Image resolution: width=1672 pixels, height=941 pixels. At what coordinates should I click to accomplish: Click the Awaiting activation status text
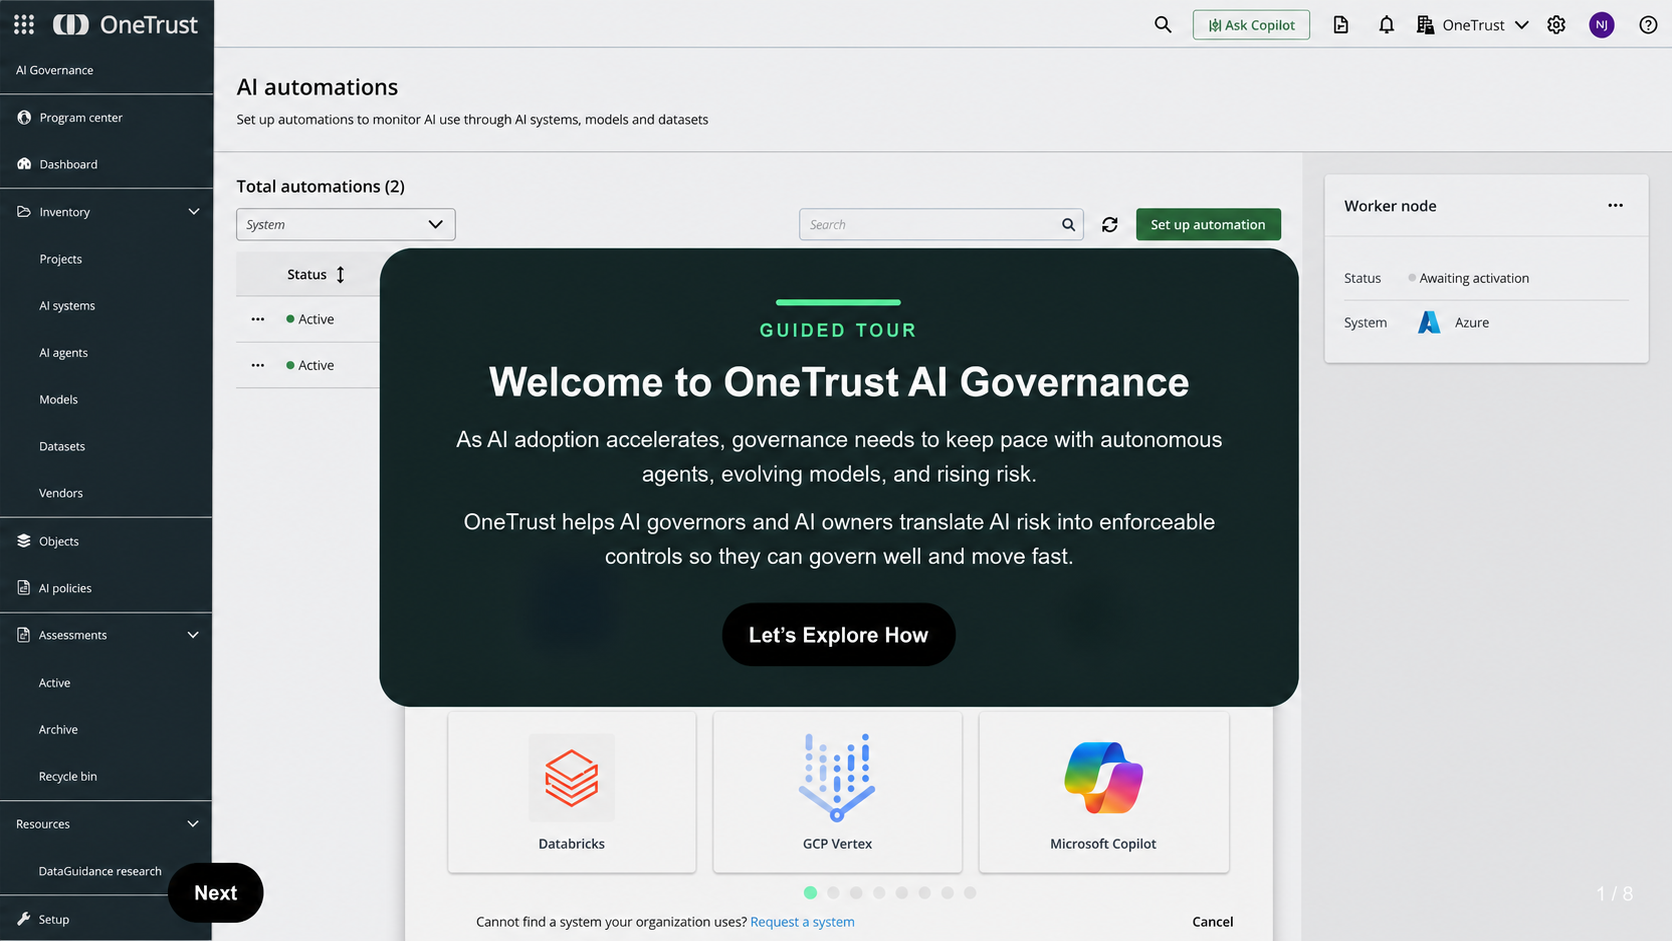[x=1474, y=278]
